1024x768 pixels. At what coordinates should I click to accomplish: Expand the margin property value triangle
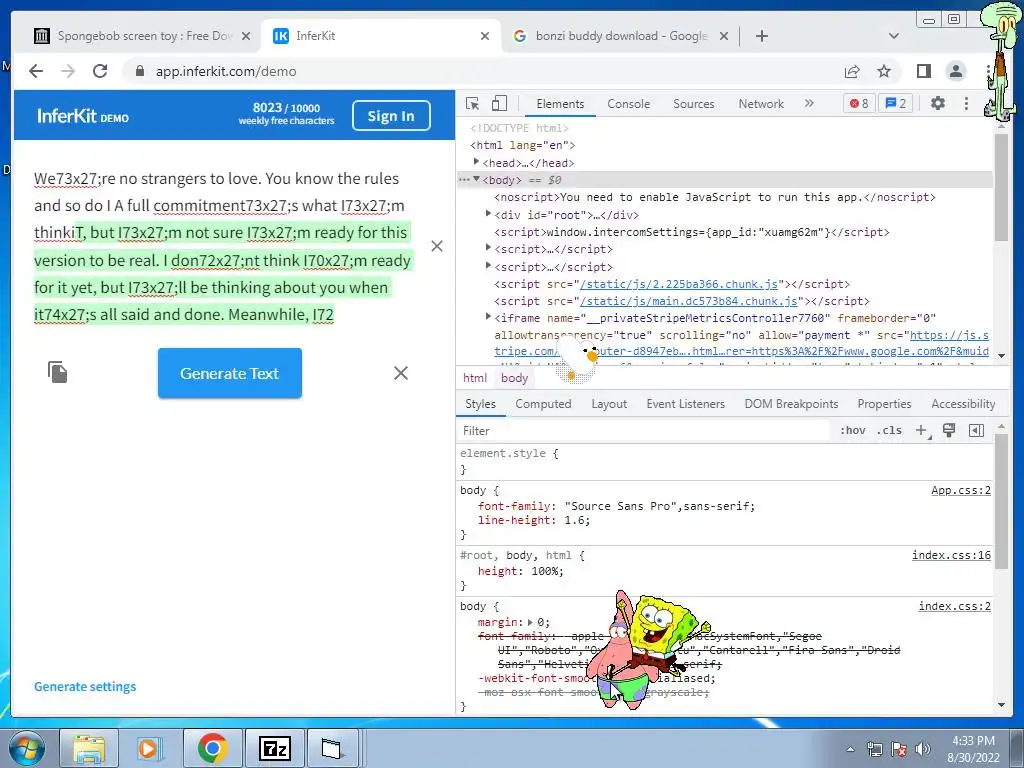coord(530,622)
